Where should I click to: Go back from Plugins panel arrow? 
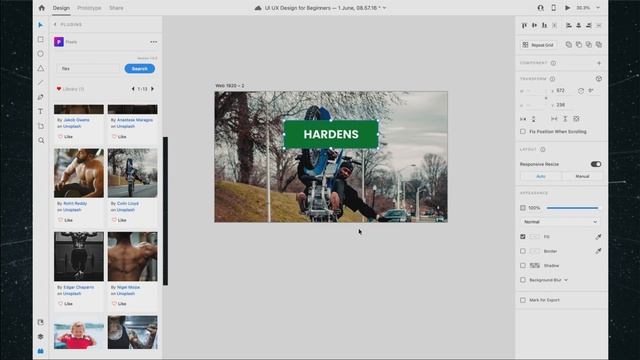(56, 24)
